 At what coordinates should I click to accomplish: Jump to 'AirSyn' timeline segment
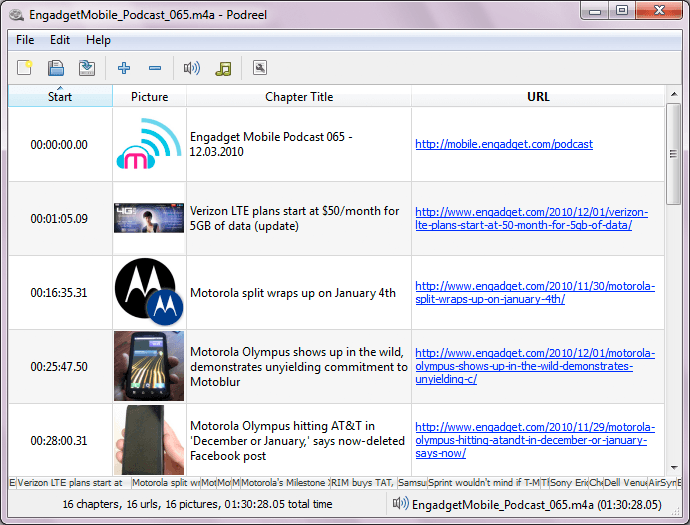(662, 483)
